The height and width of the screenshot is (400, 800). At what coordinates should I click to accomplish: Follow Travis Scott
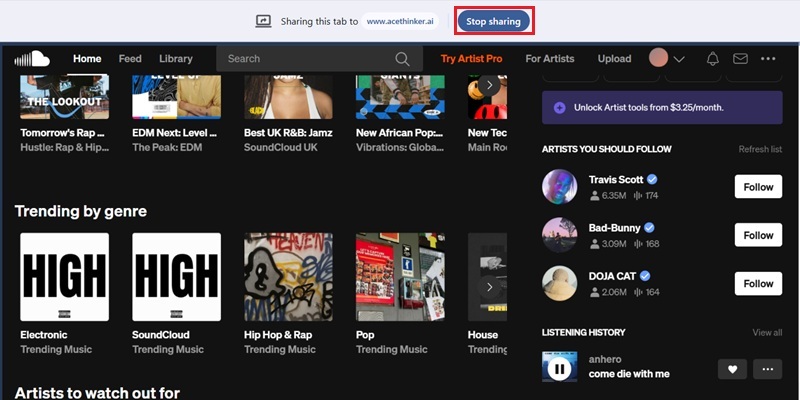click(758, 187)
